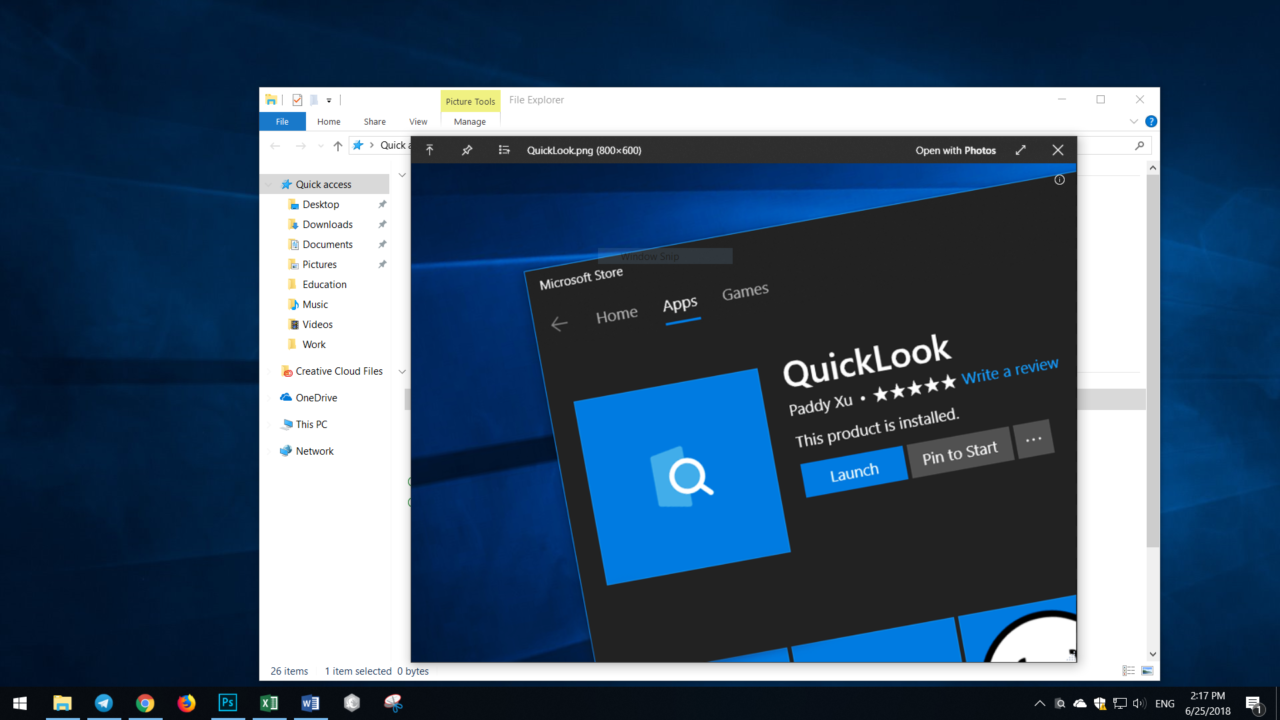Show image info in QuickLook preview
Screen dimensions: 1280x720
pyautogui.click(x=1059, y=180)
